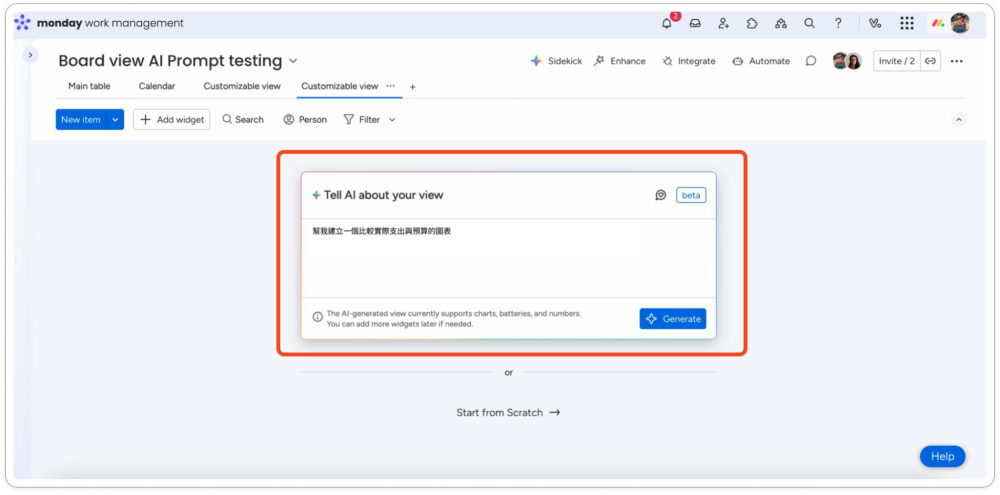This screenshot has height=495, width=1000.
Task: Click the AI prompt text field
Action: (x=508, y=255)
